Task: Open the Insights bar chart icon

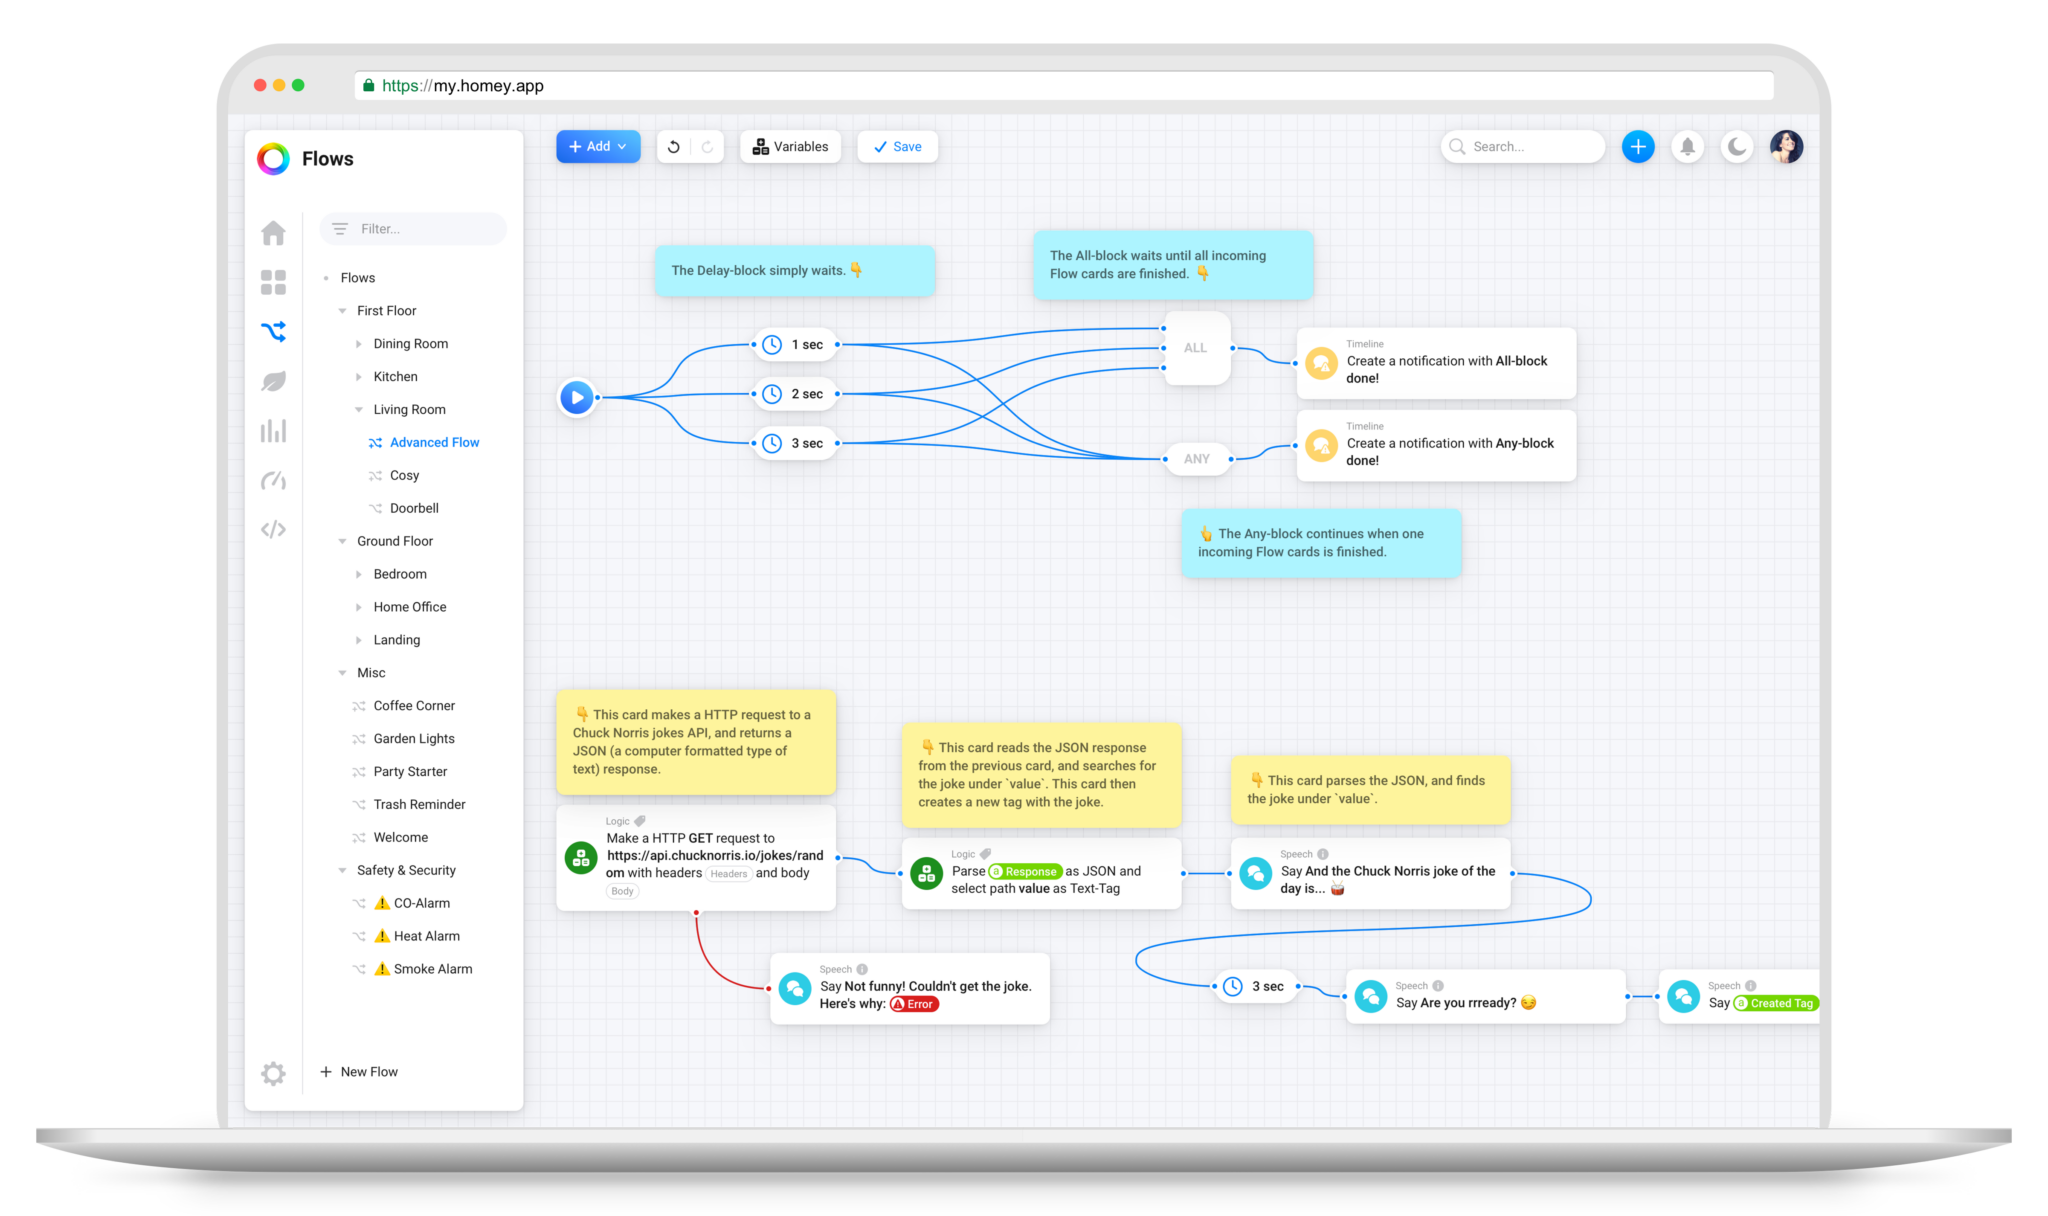Action: tap(273, 431)
